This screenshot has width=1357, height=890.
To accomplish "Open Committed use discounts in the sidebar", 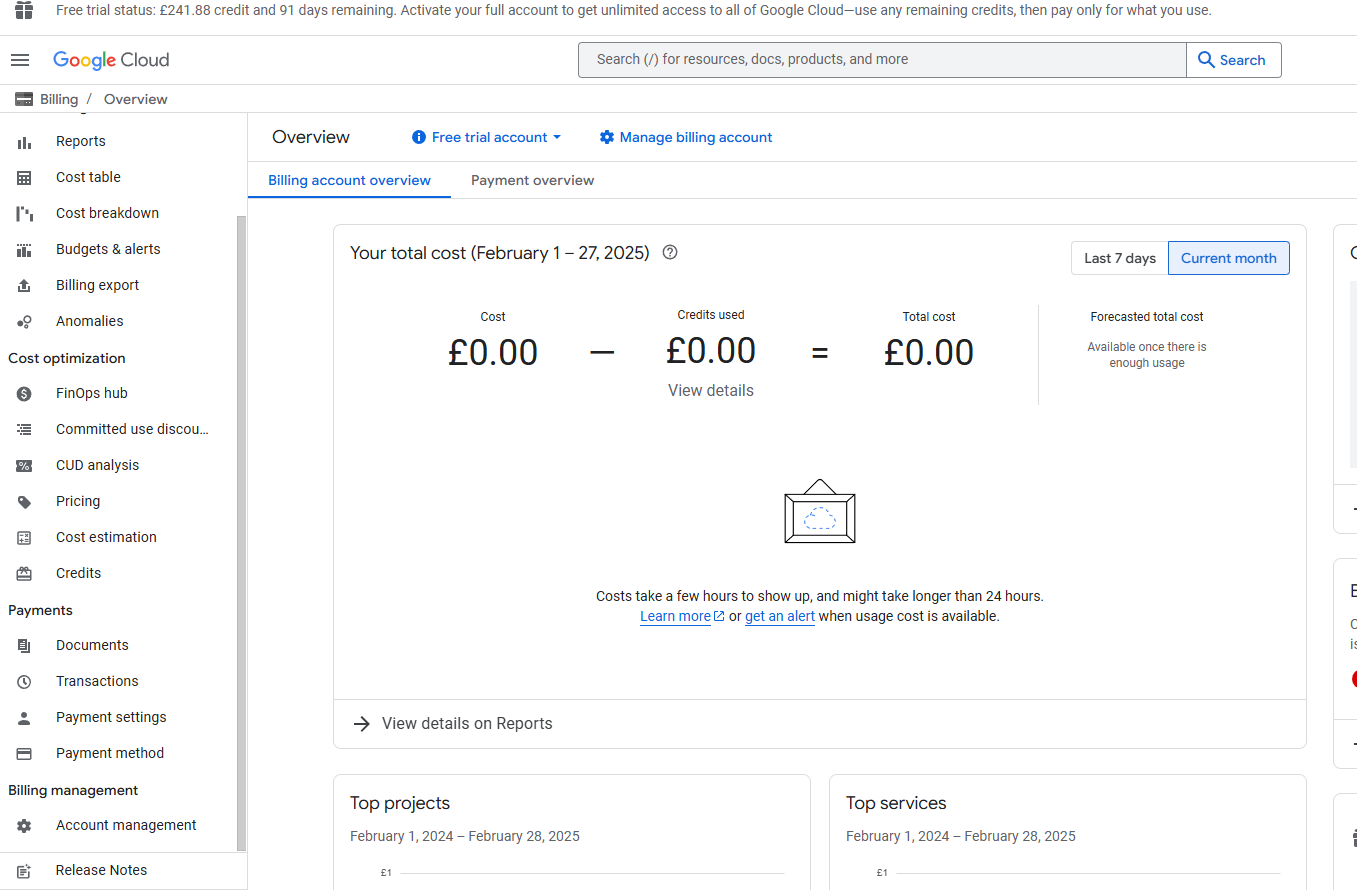I will click(x=132, y=430).
